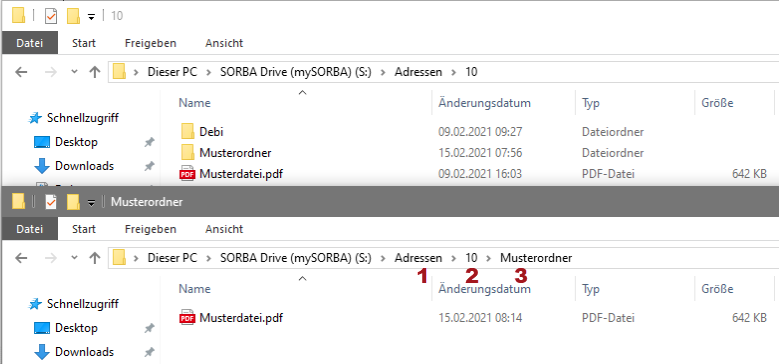Expand chevron after Dieser PC in top window

coord(209,73)
